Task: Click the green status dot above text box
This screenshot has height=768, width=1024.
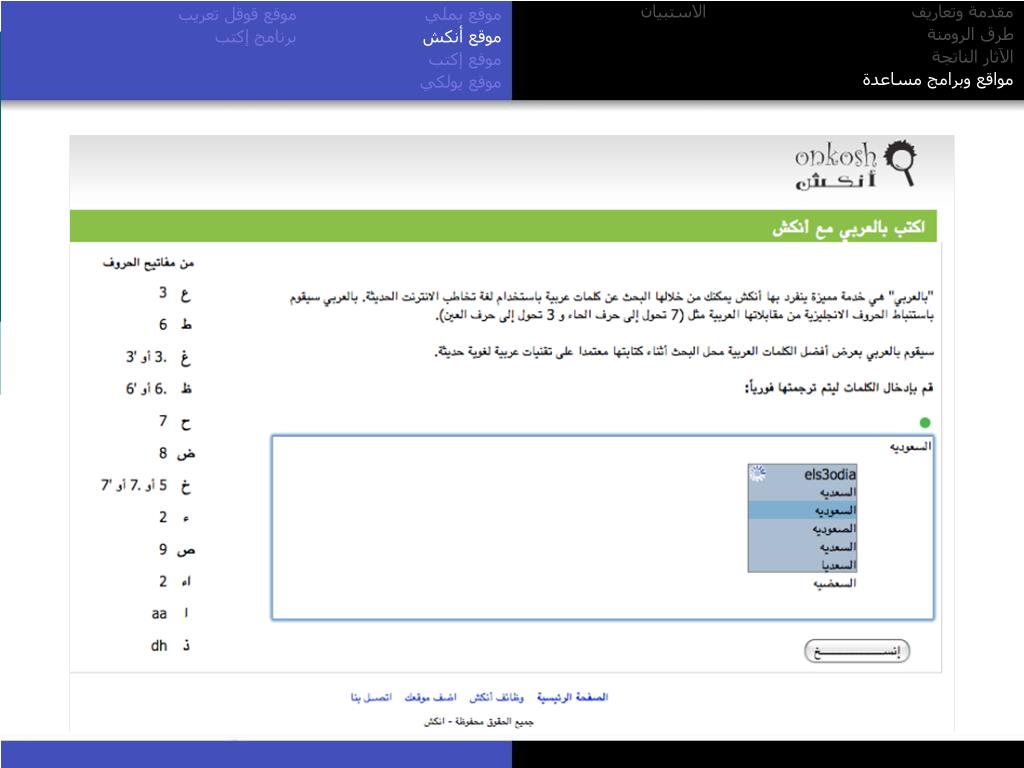Action: (x=925, y=423)
